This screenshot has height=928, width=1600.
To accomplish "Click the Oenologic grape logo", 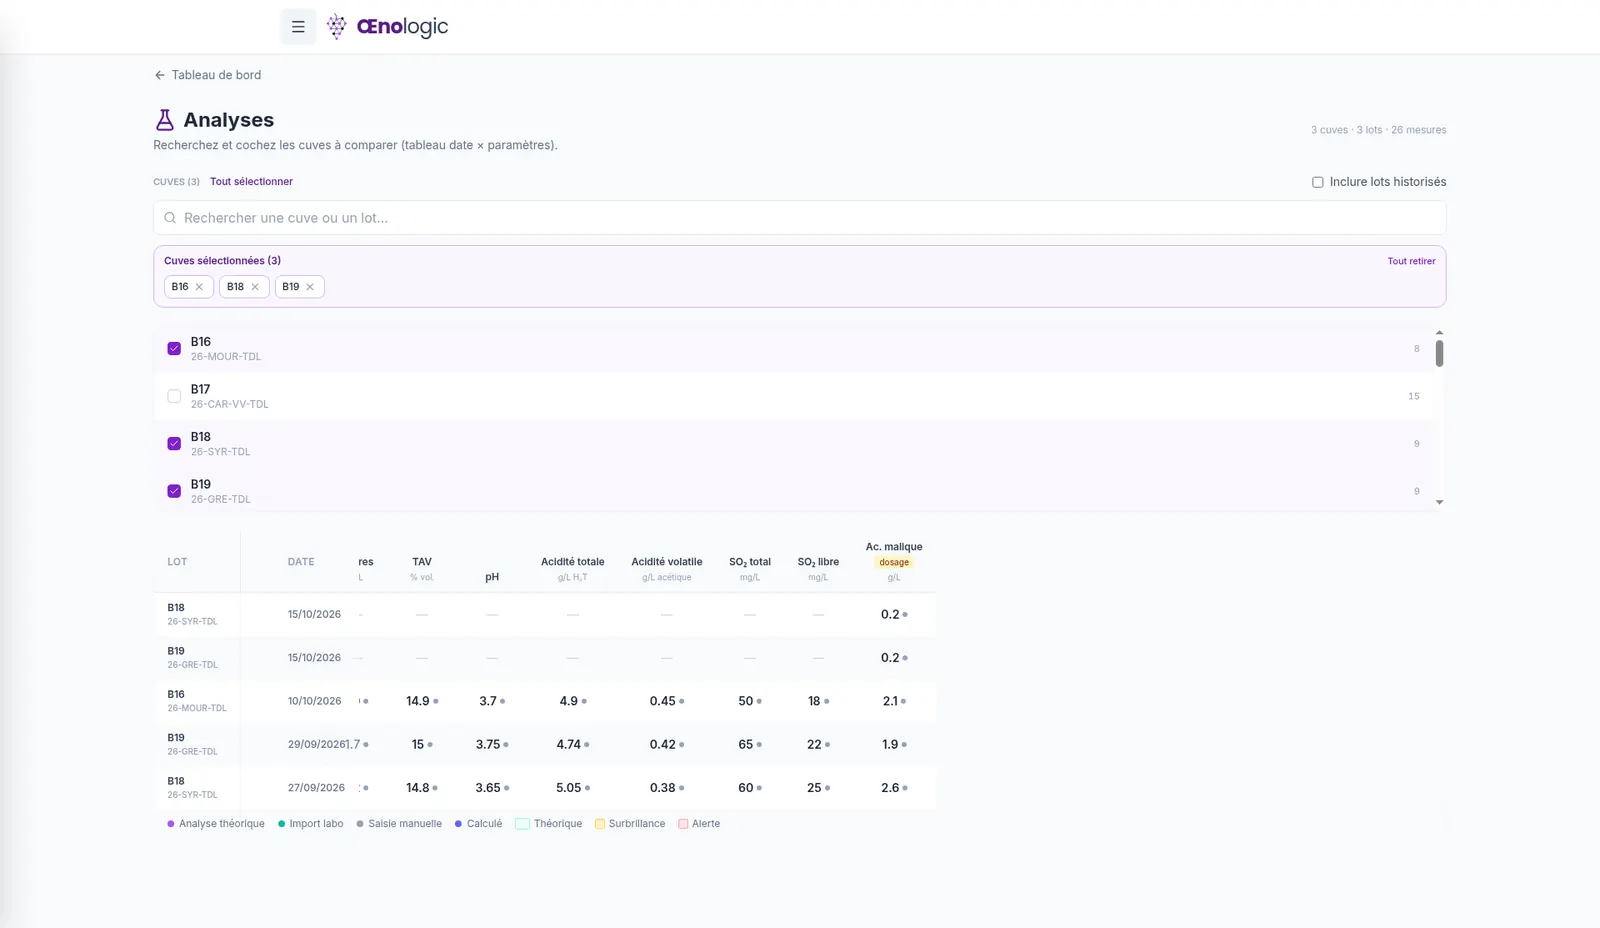I will [x=337, y=27].
